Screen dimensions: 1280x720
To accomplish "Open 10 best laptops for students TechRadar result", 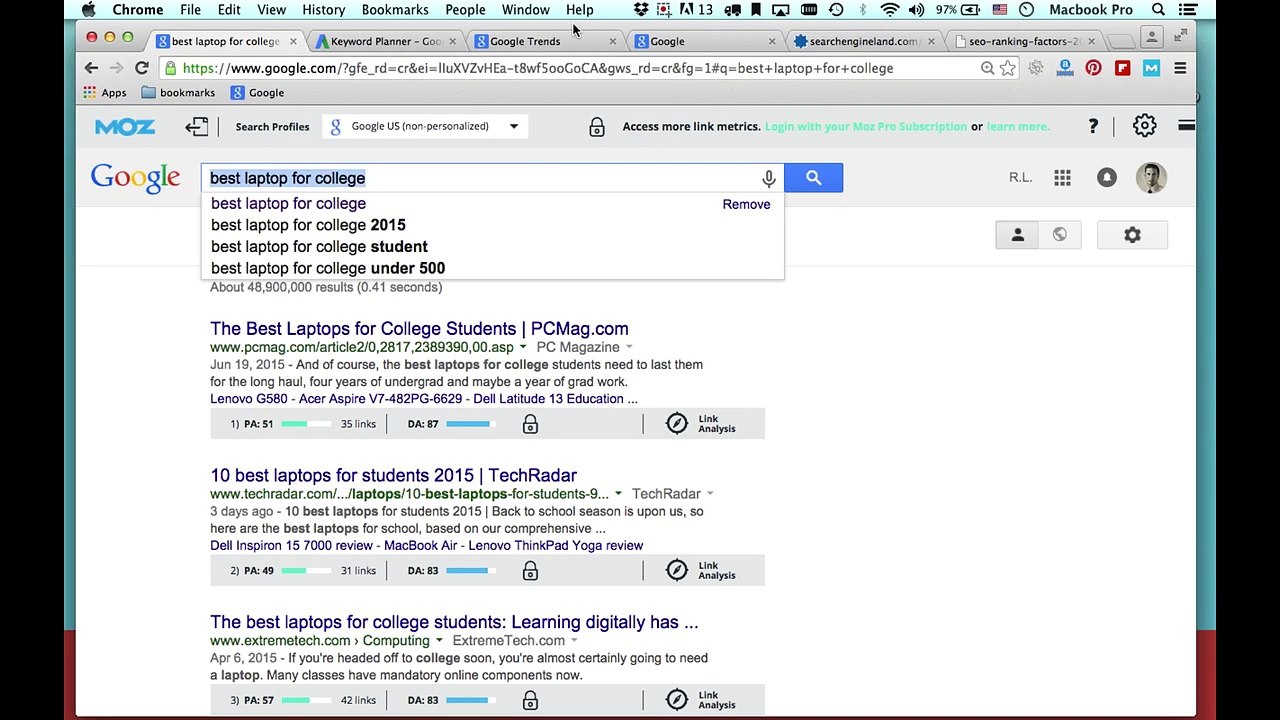I will [393, 476].
